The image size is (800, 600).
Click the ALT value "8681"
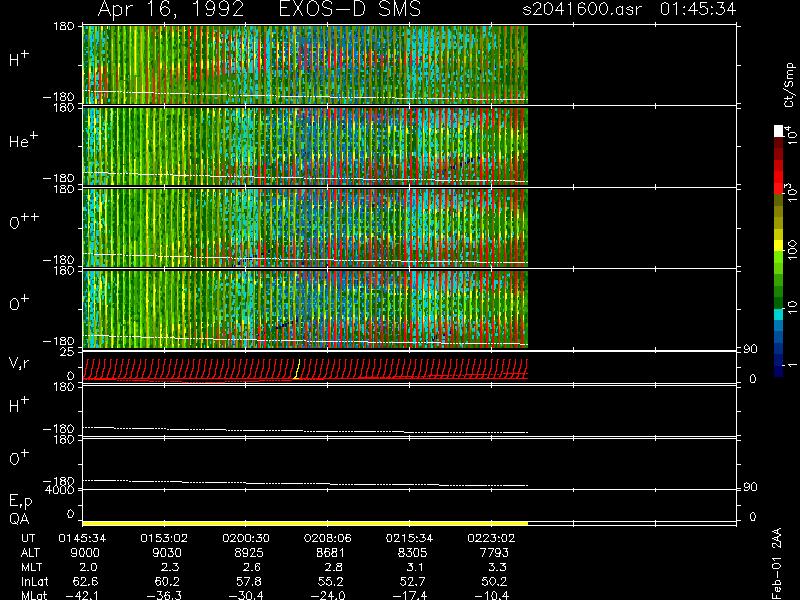(330, 553)
